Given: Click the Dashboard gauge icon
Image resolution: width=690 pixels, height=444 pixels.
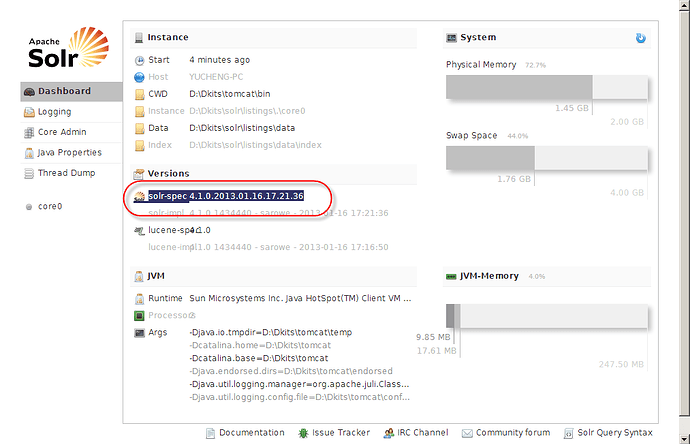Looking at the screenshot, I should coord(29,92).
